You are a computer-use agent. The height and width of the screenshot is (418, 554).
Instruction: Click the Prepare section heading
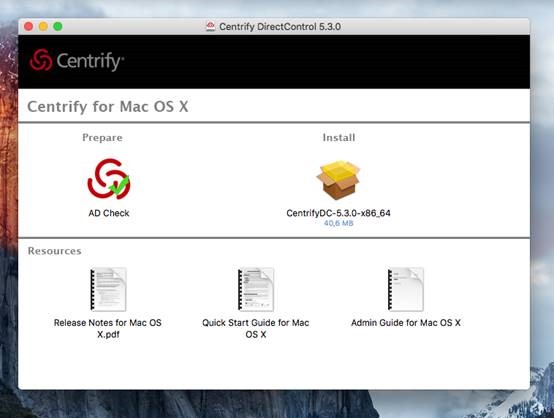click(102, 137)
